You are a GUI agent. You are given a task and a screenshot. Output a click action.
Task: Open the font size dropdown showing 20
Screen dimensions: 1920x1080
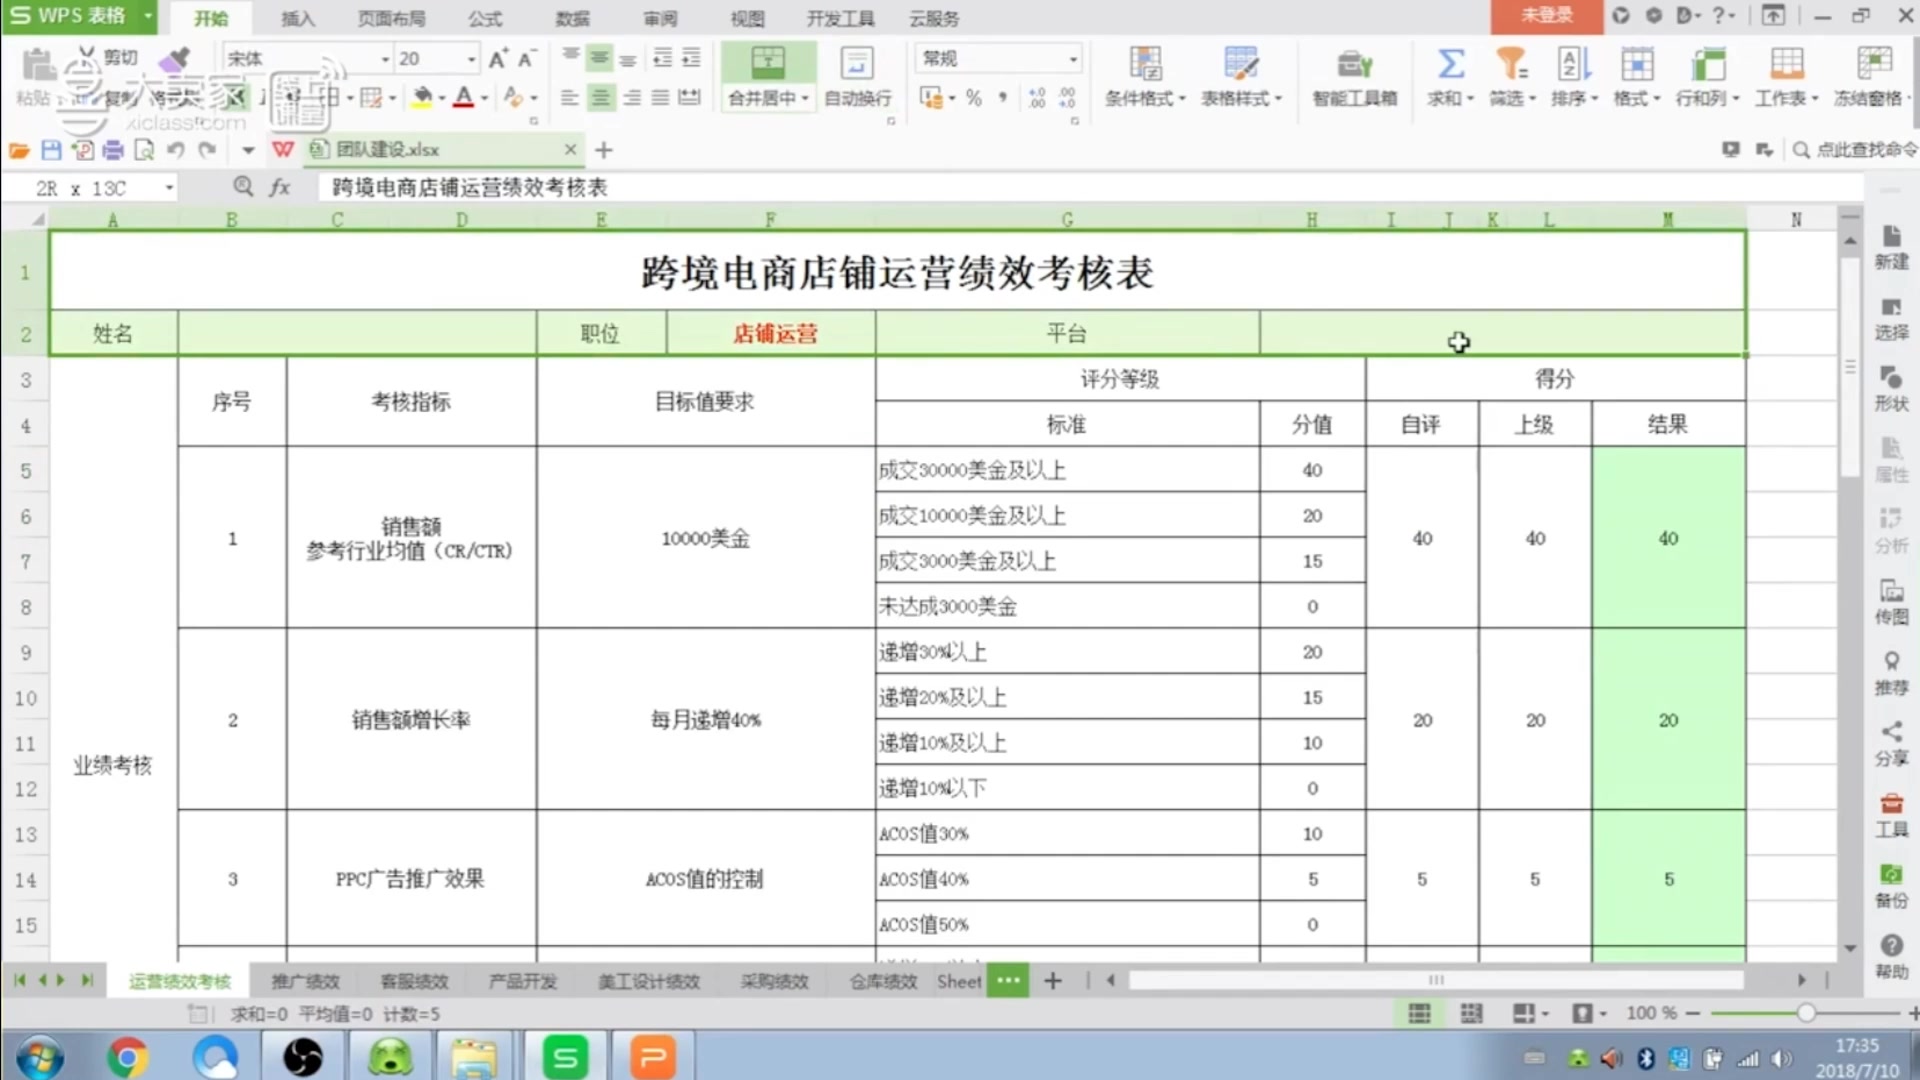[x=471, y=59]
